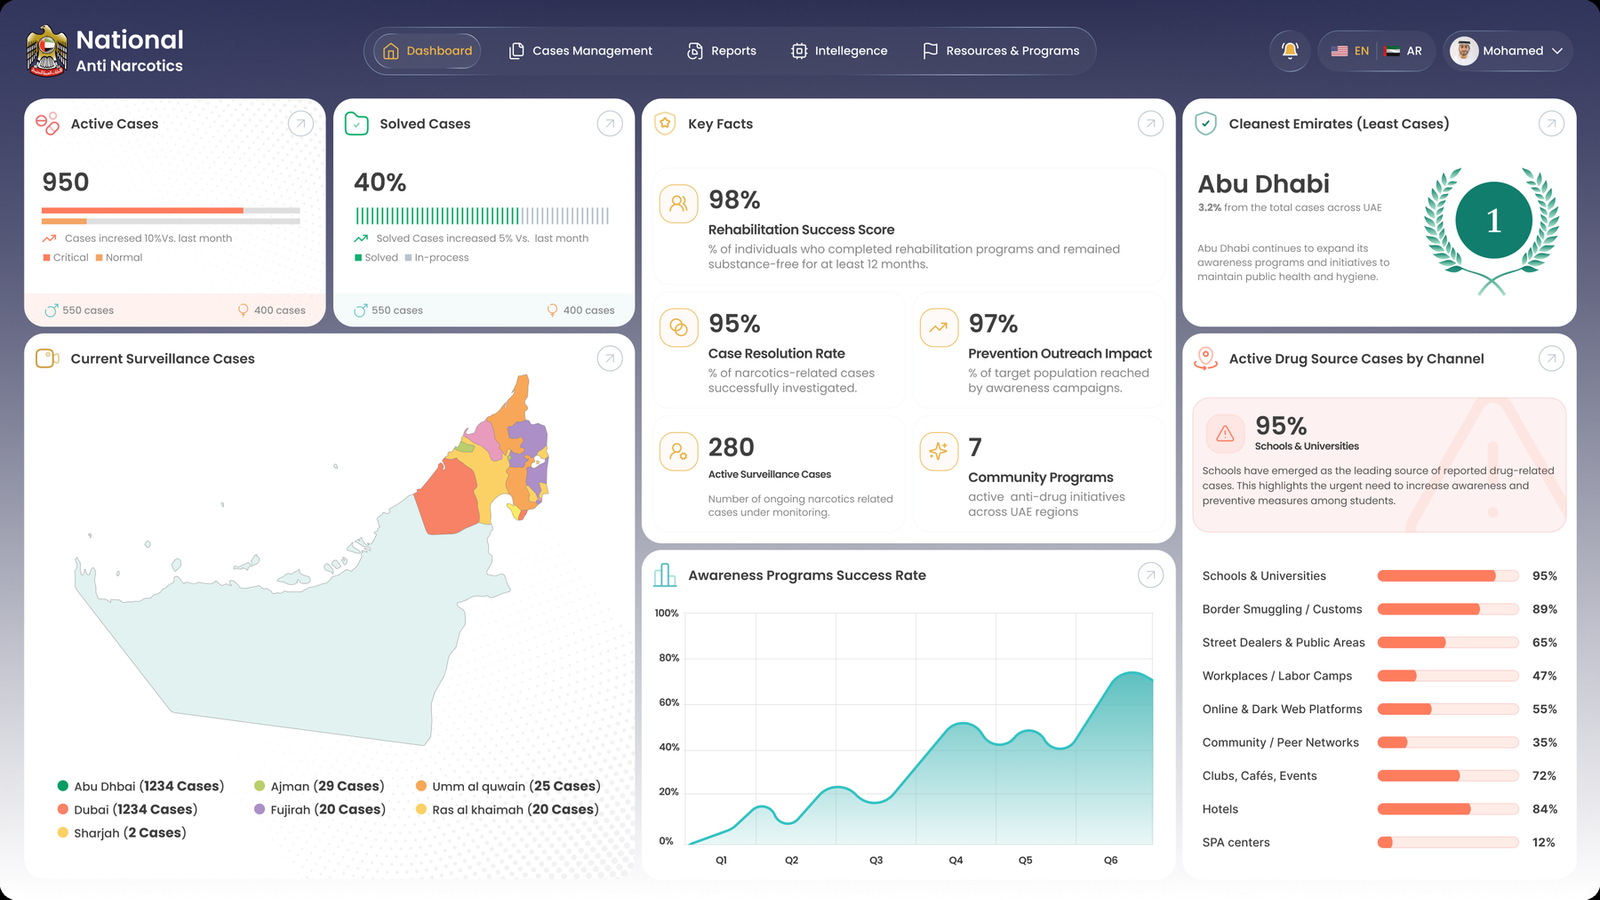Click the Critical legend in Active Cases
Screen dimensions: 1600x900
(x=66, y=258)
